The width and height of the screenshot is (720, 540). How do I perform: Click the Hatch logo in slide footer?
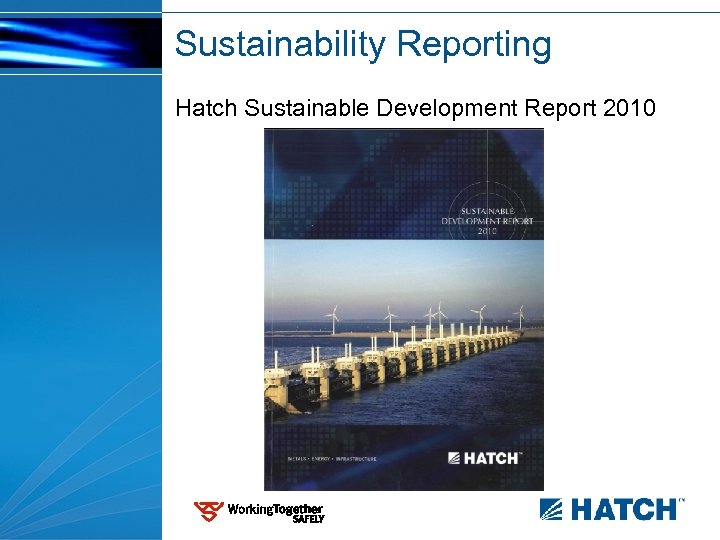(x=612, y=509)
